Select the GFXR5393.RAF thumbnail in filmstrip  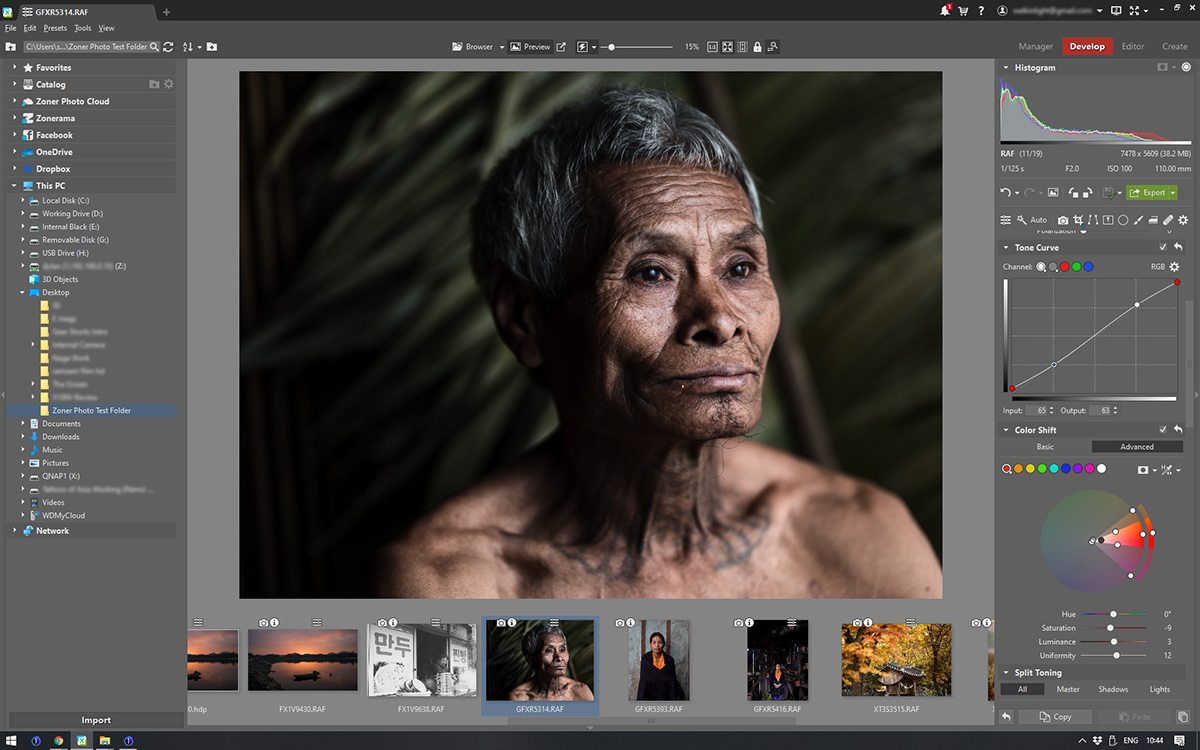click(658, 660)
